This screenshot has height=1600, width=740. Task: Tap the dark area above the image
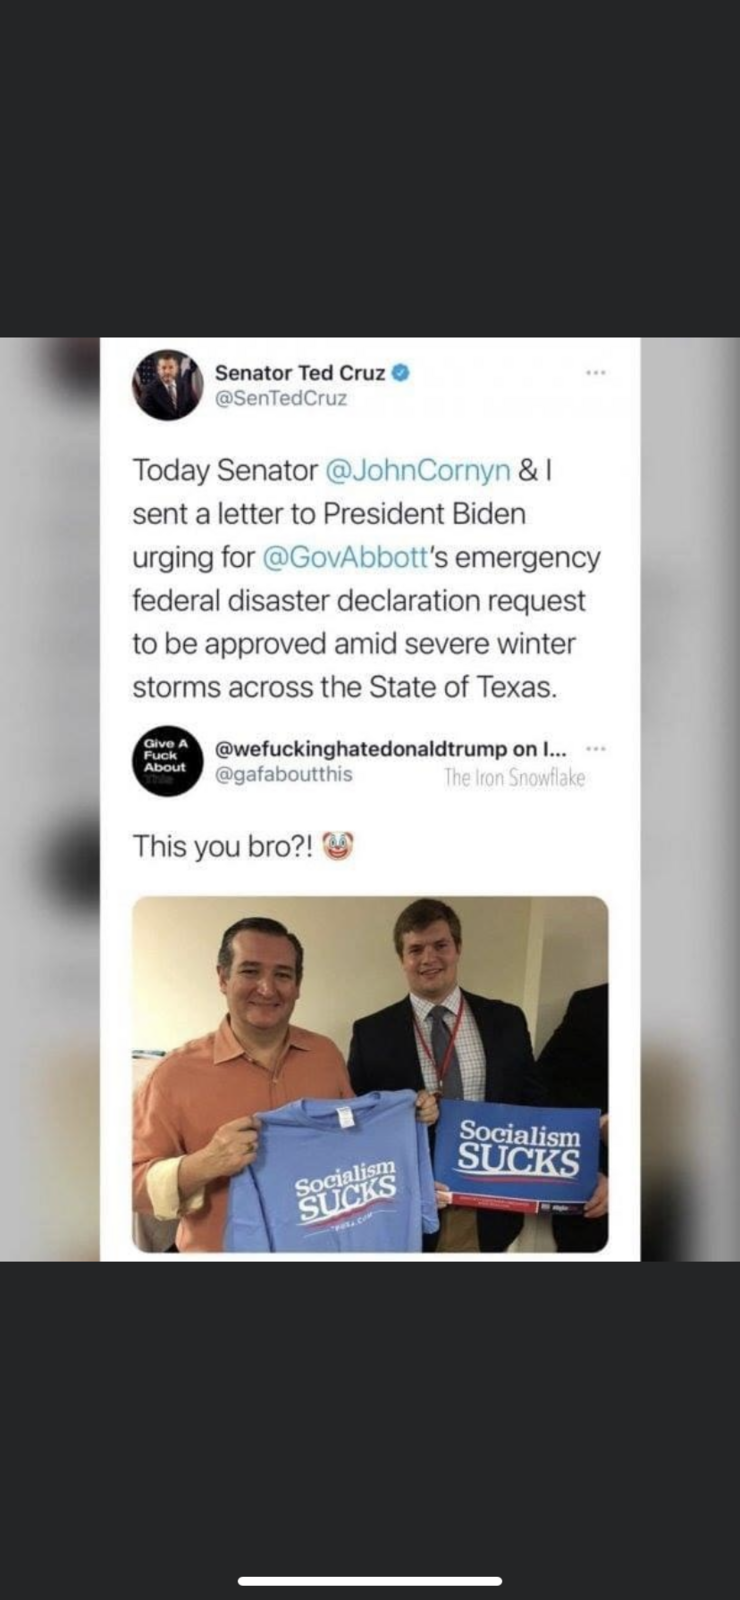[370, 168]
